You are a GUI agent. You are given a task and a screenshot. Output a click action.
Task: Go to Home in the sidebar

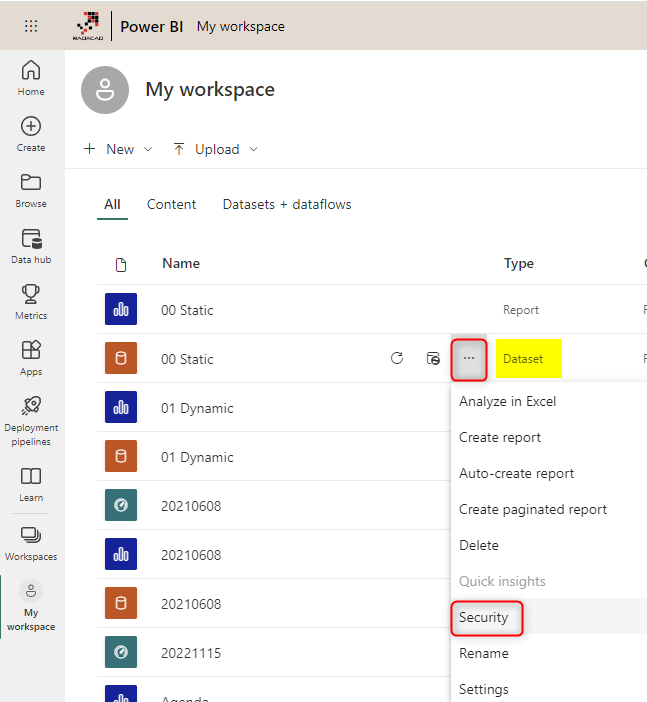[x=31, y=78]
